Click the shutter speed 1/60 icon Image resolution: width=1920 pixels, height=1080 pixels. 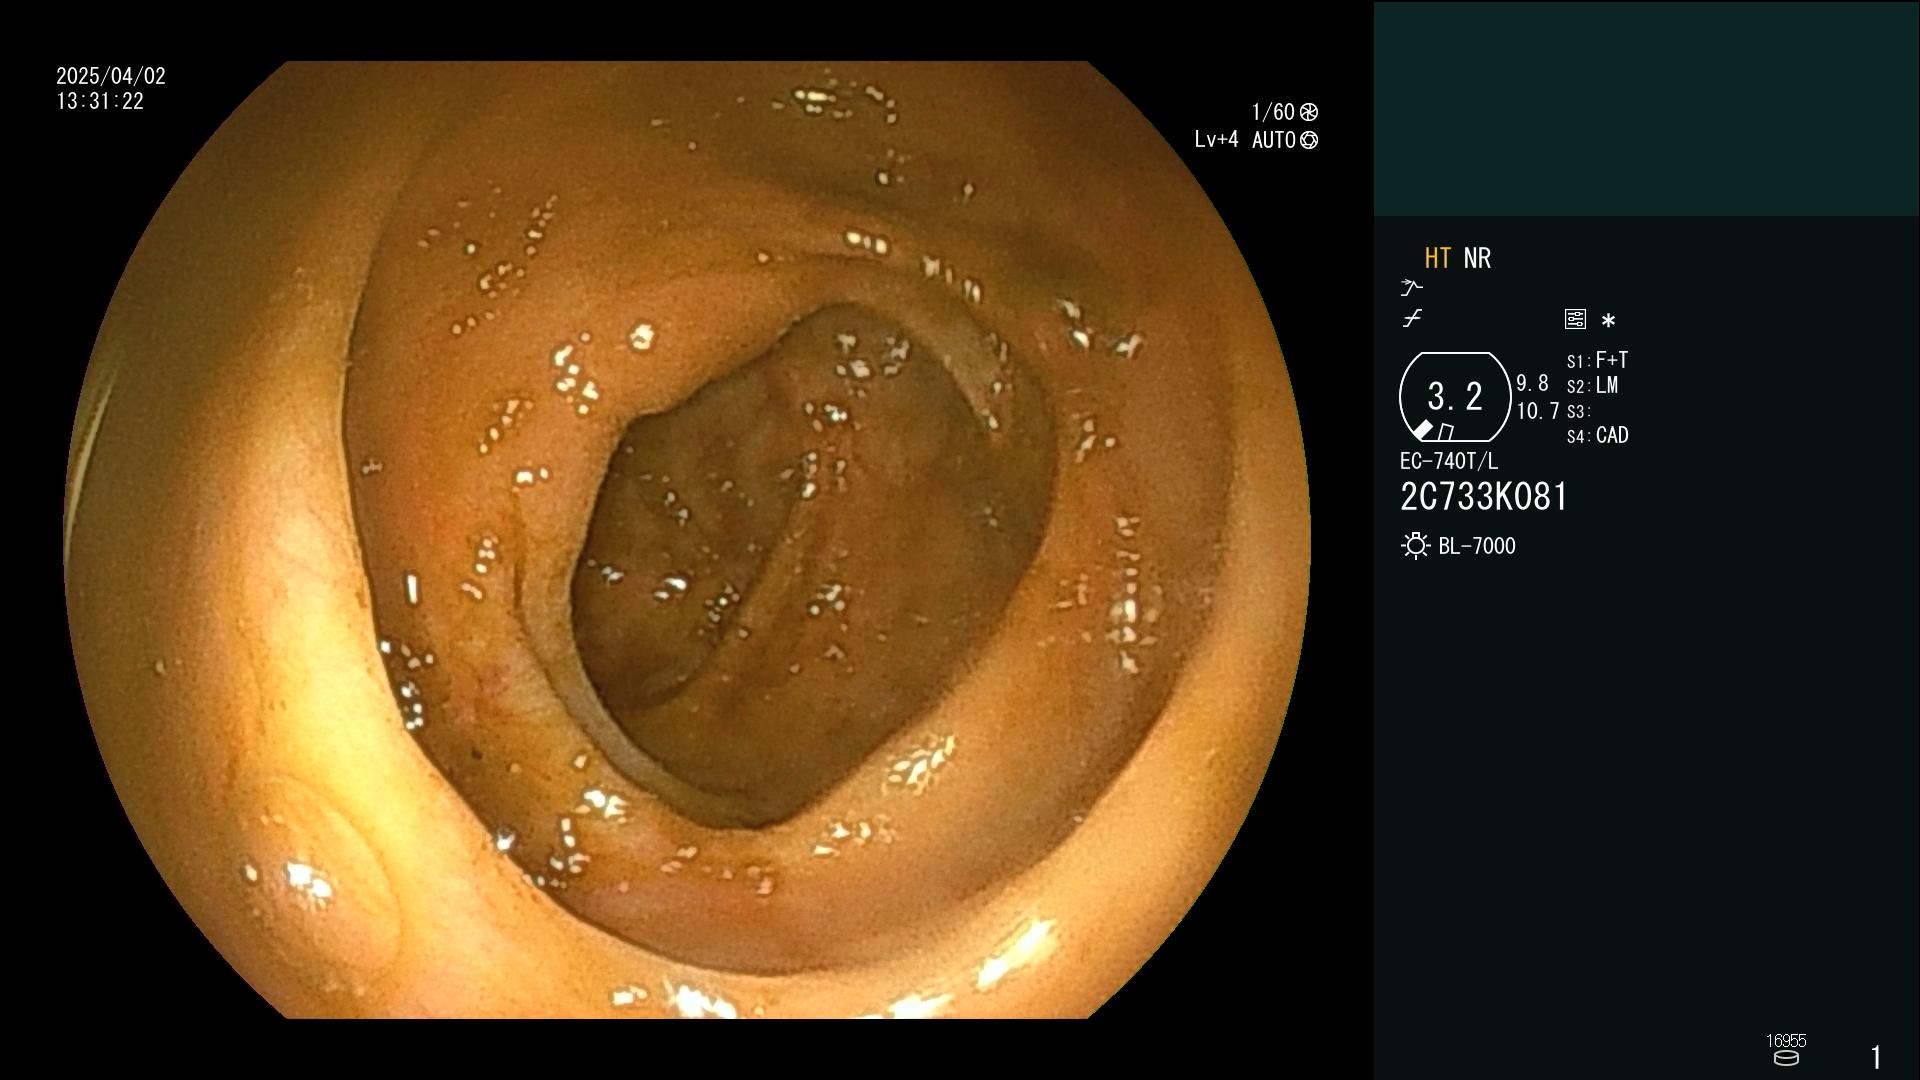pyautogui.click(x=1309, y=112)
